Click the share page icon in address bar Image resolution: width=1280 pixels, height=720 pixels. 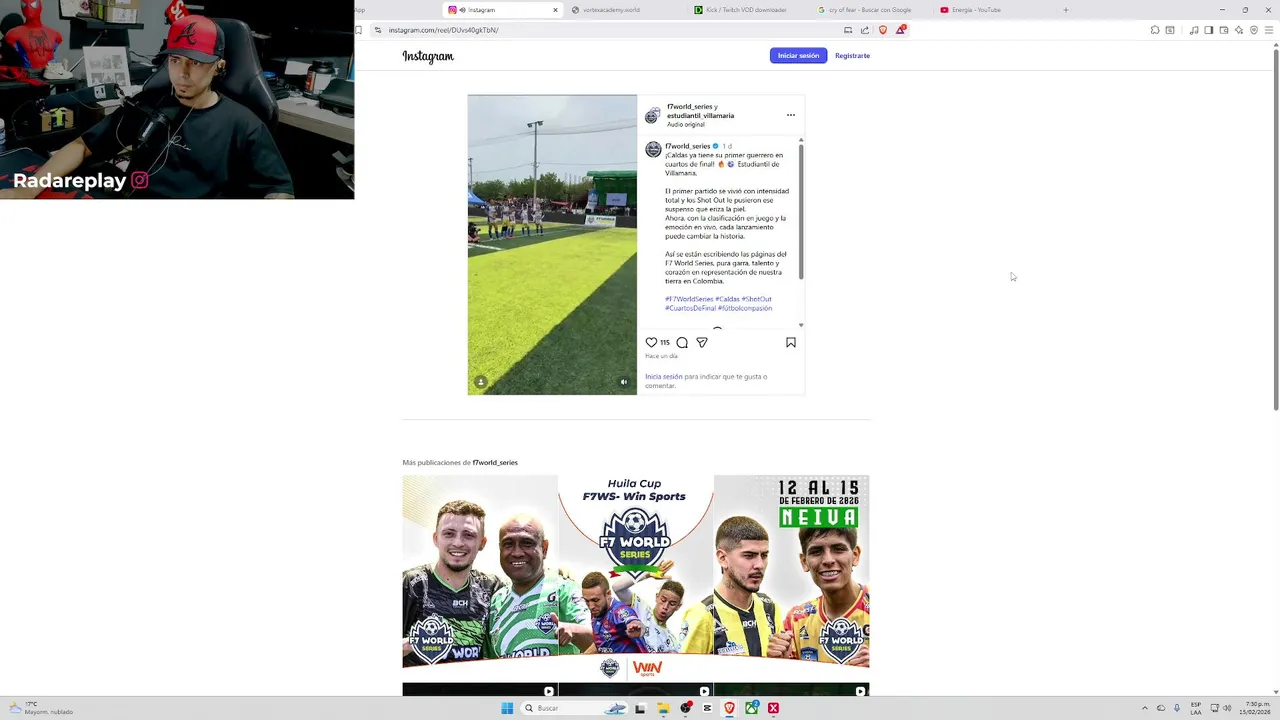click(x=865, y=30)
